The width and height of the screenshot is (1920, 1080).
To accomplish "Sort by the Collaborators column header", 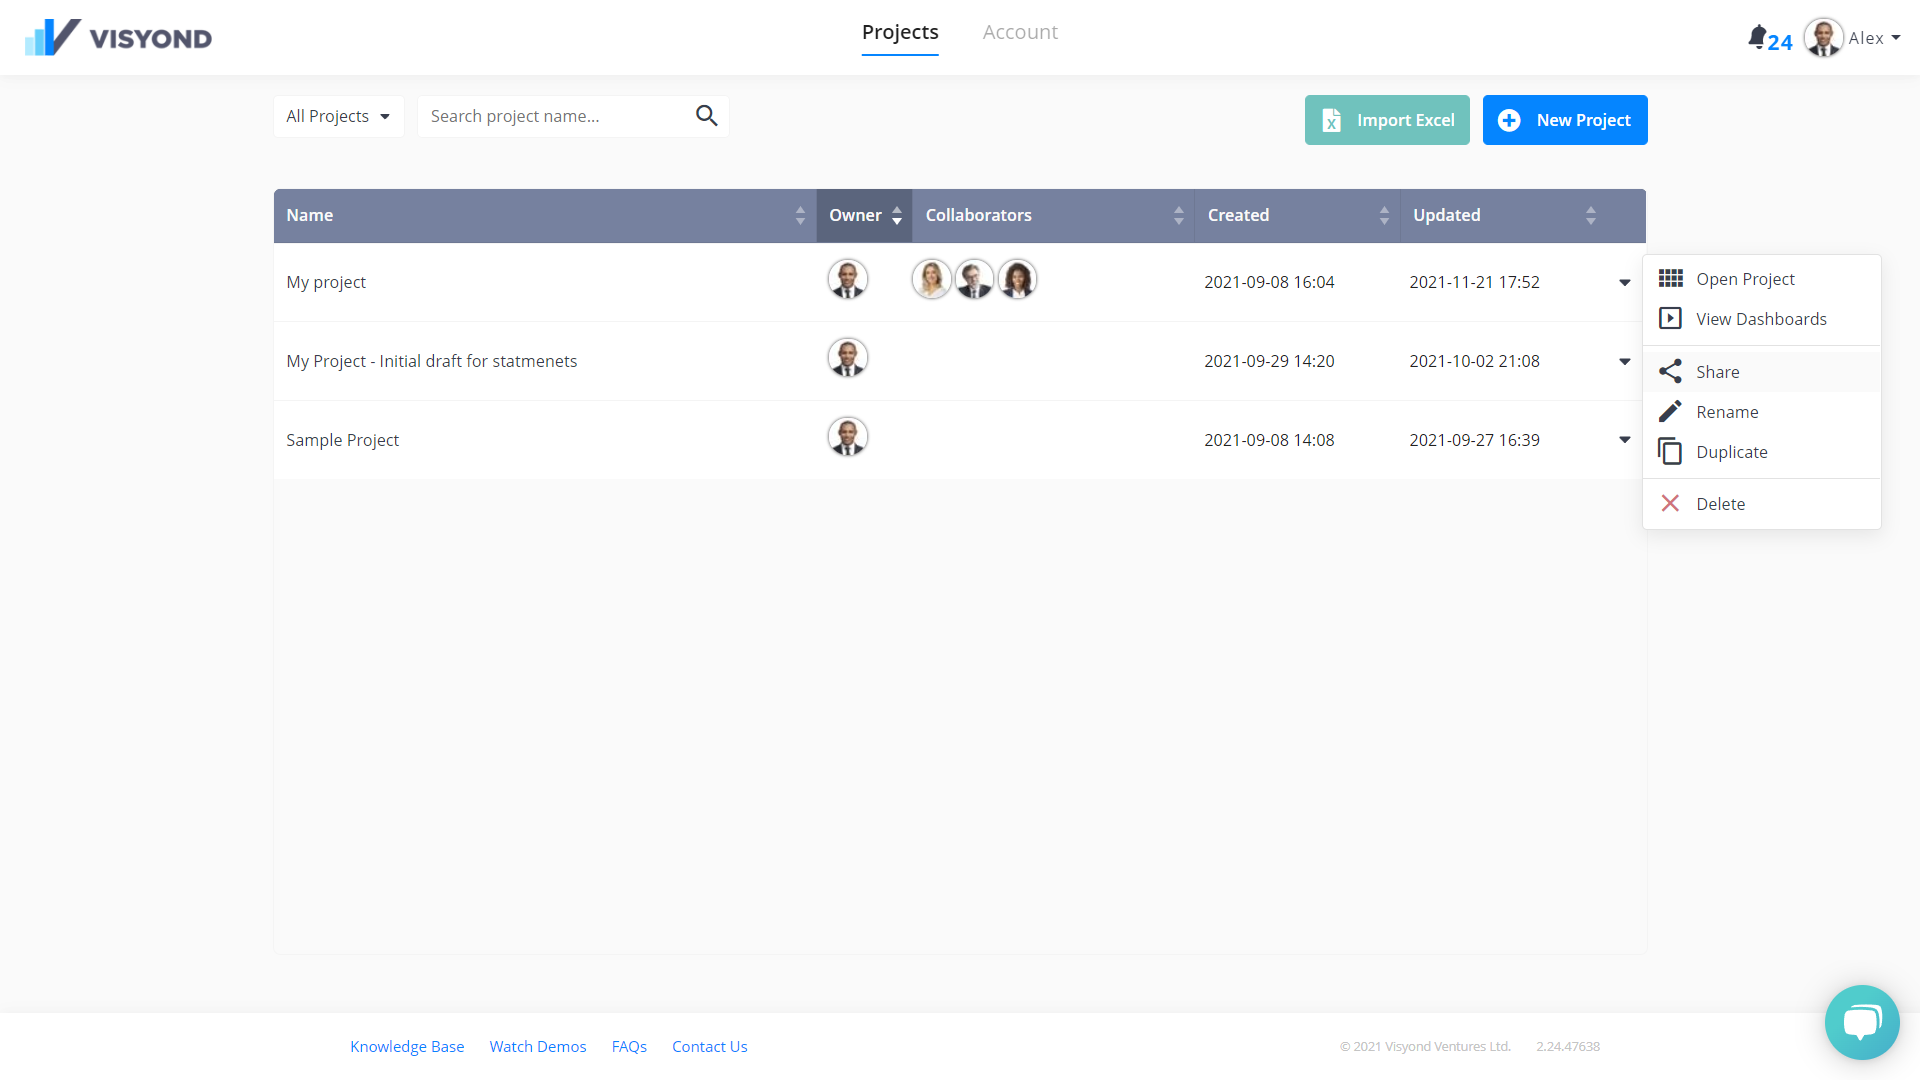I will point(1053,215).
